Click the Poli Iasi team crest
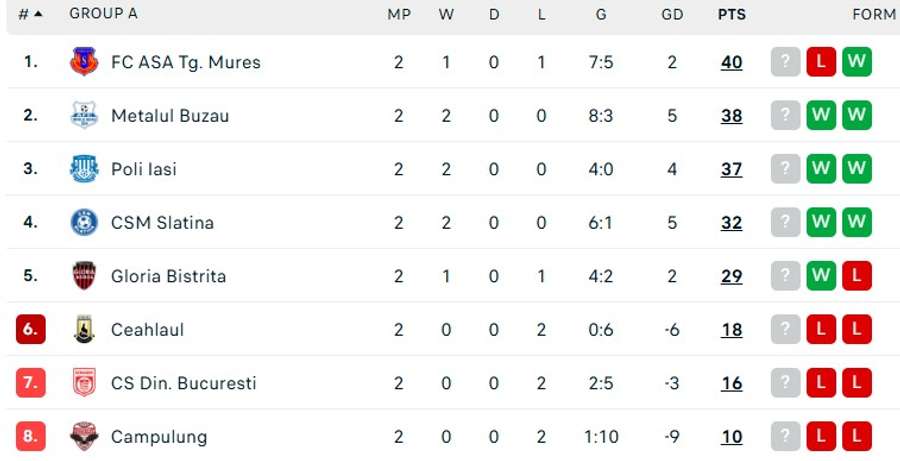The width and height of the screenshot is (900, 461). click(84, 169)
